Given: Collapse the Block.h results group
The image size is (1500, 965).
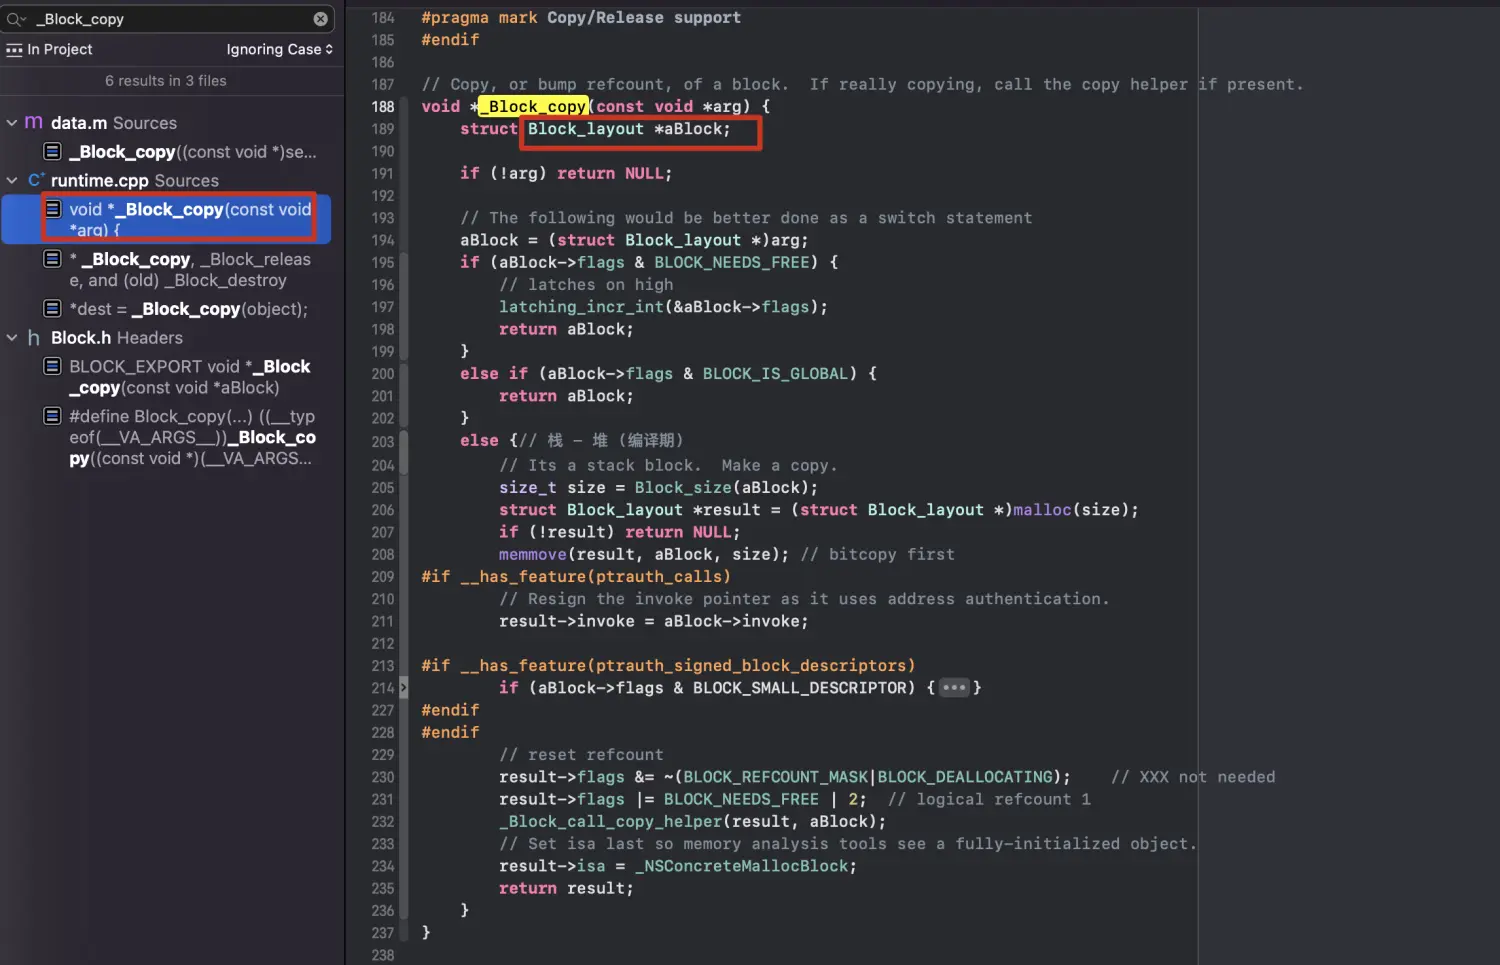Looking at the screenshot, I should (12, 338).
